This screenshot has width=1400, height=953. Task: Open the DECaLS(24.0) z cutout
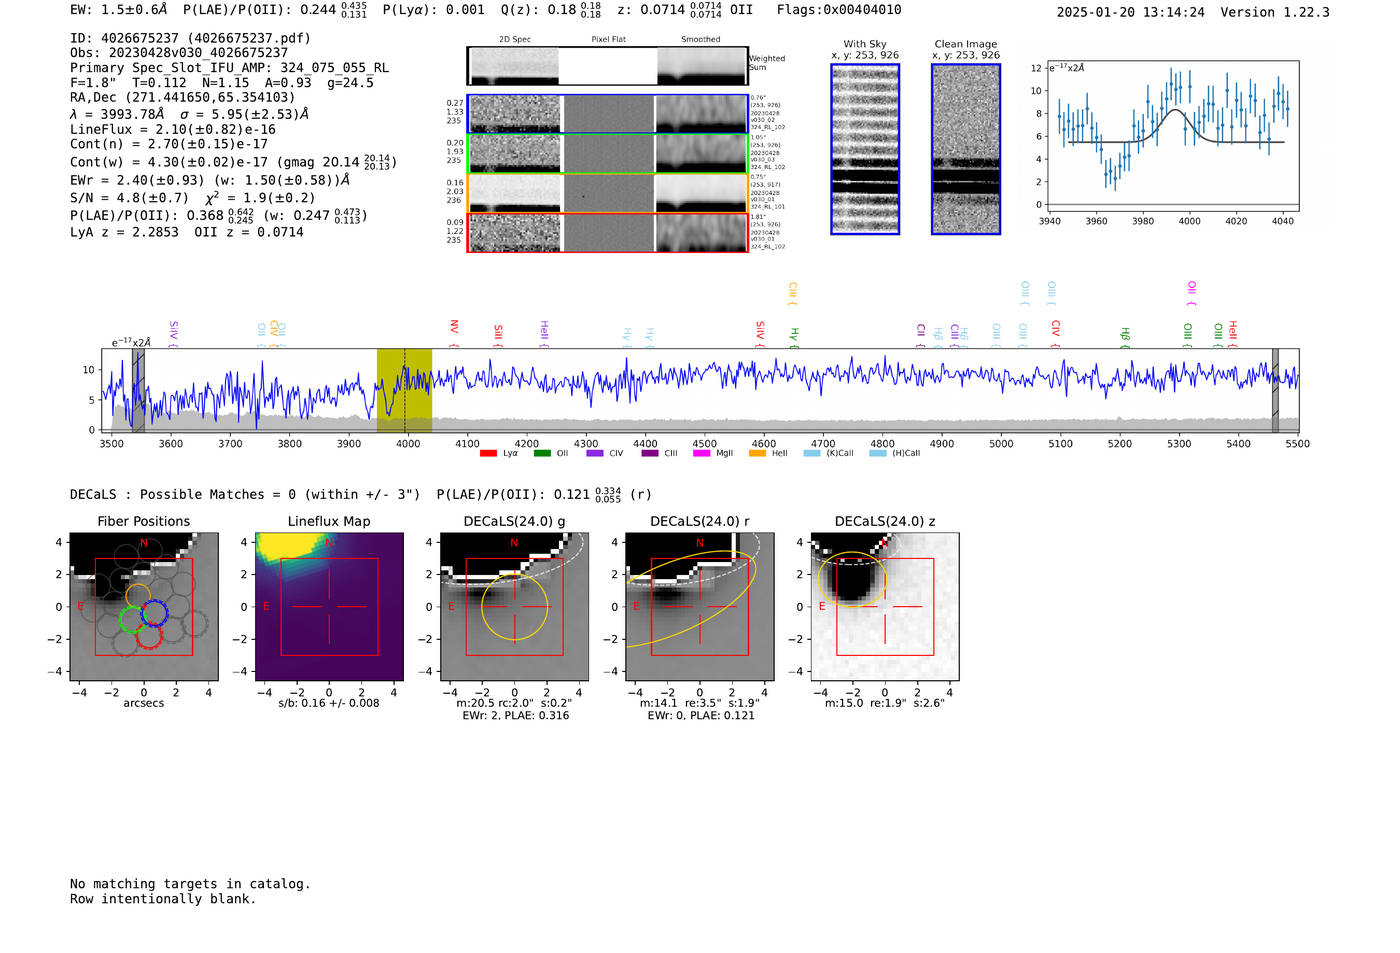[x=885, y=607]
